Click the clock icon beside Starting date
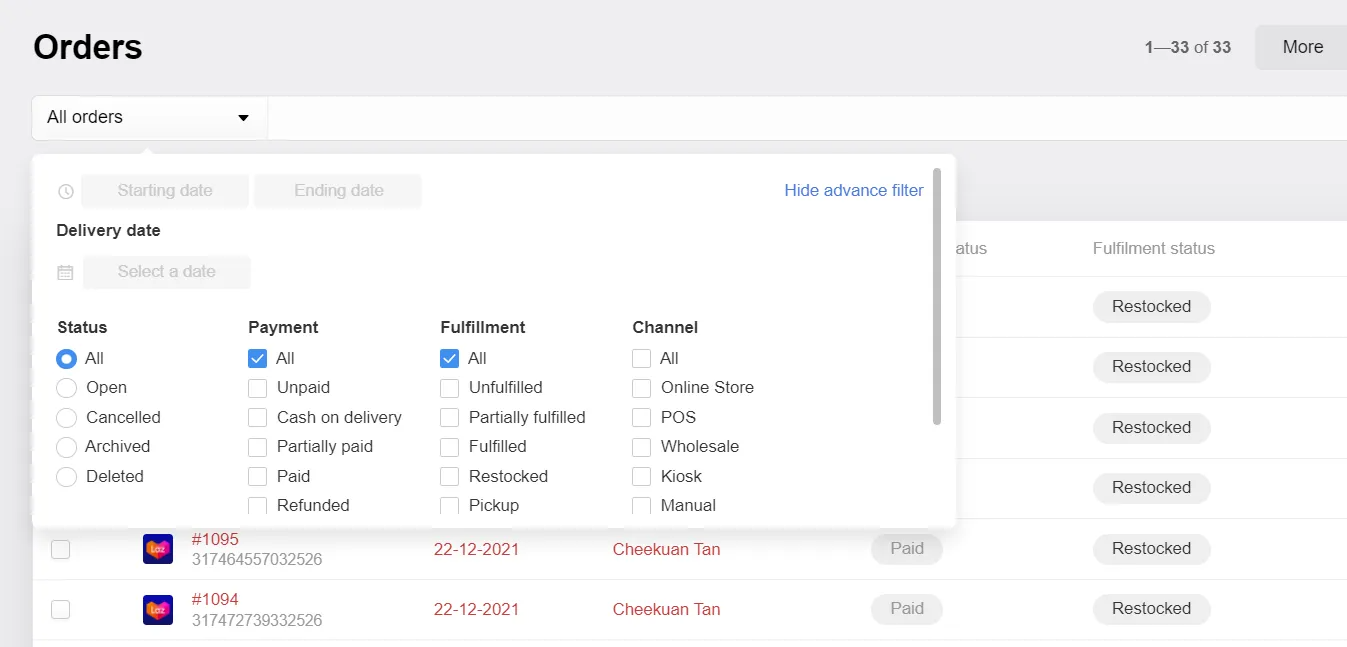The width and height of the screenshot is (1347, 647). click(x=65, y=190)
